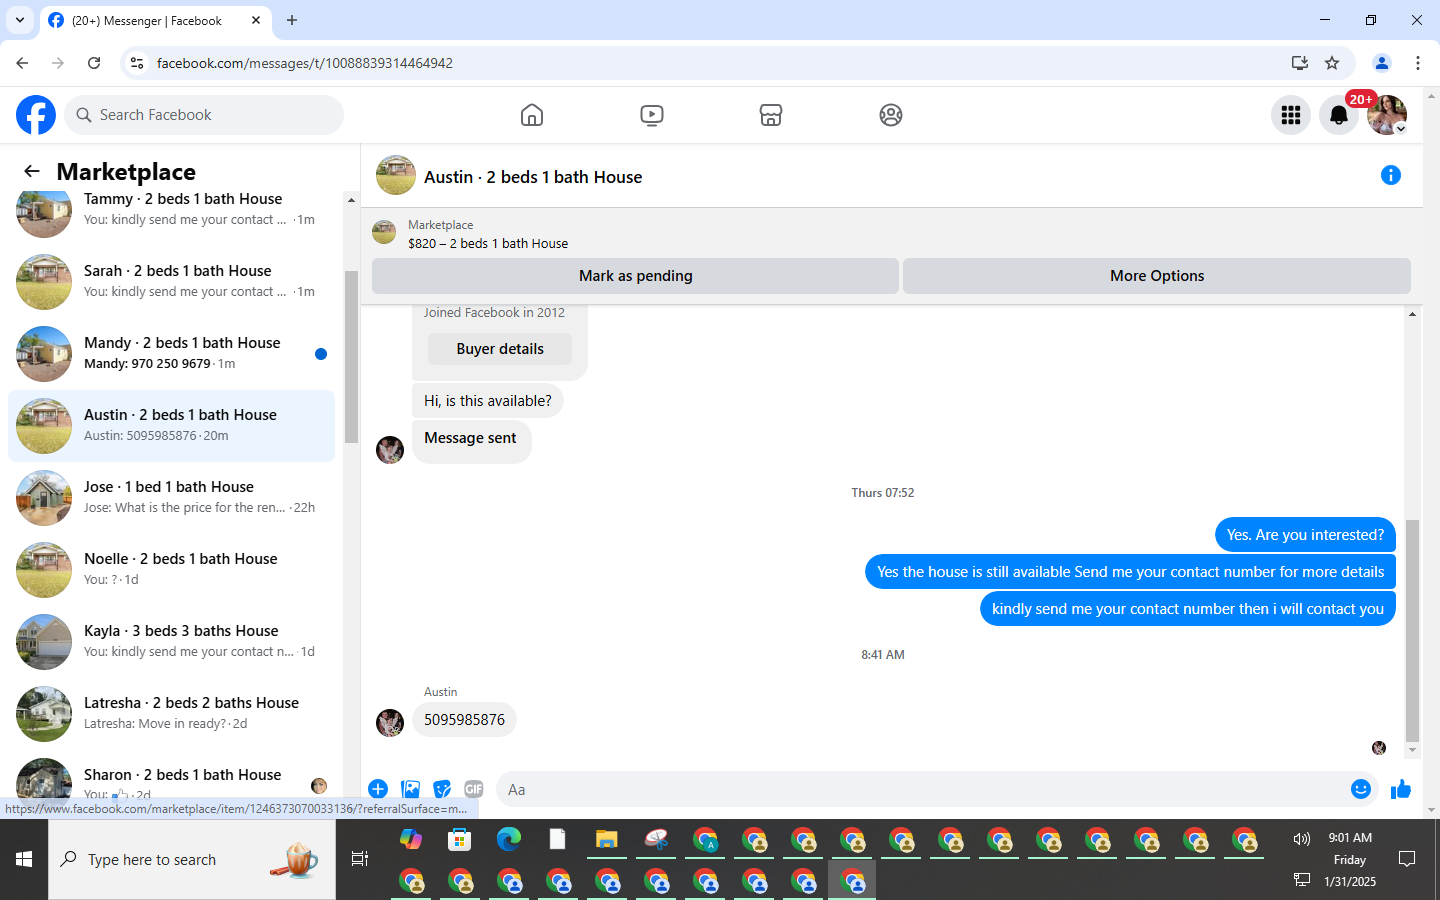Launch Microsoft Edge from the taskbar

(509, 839)
